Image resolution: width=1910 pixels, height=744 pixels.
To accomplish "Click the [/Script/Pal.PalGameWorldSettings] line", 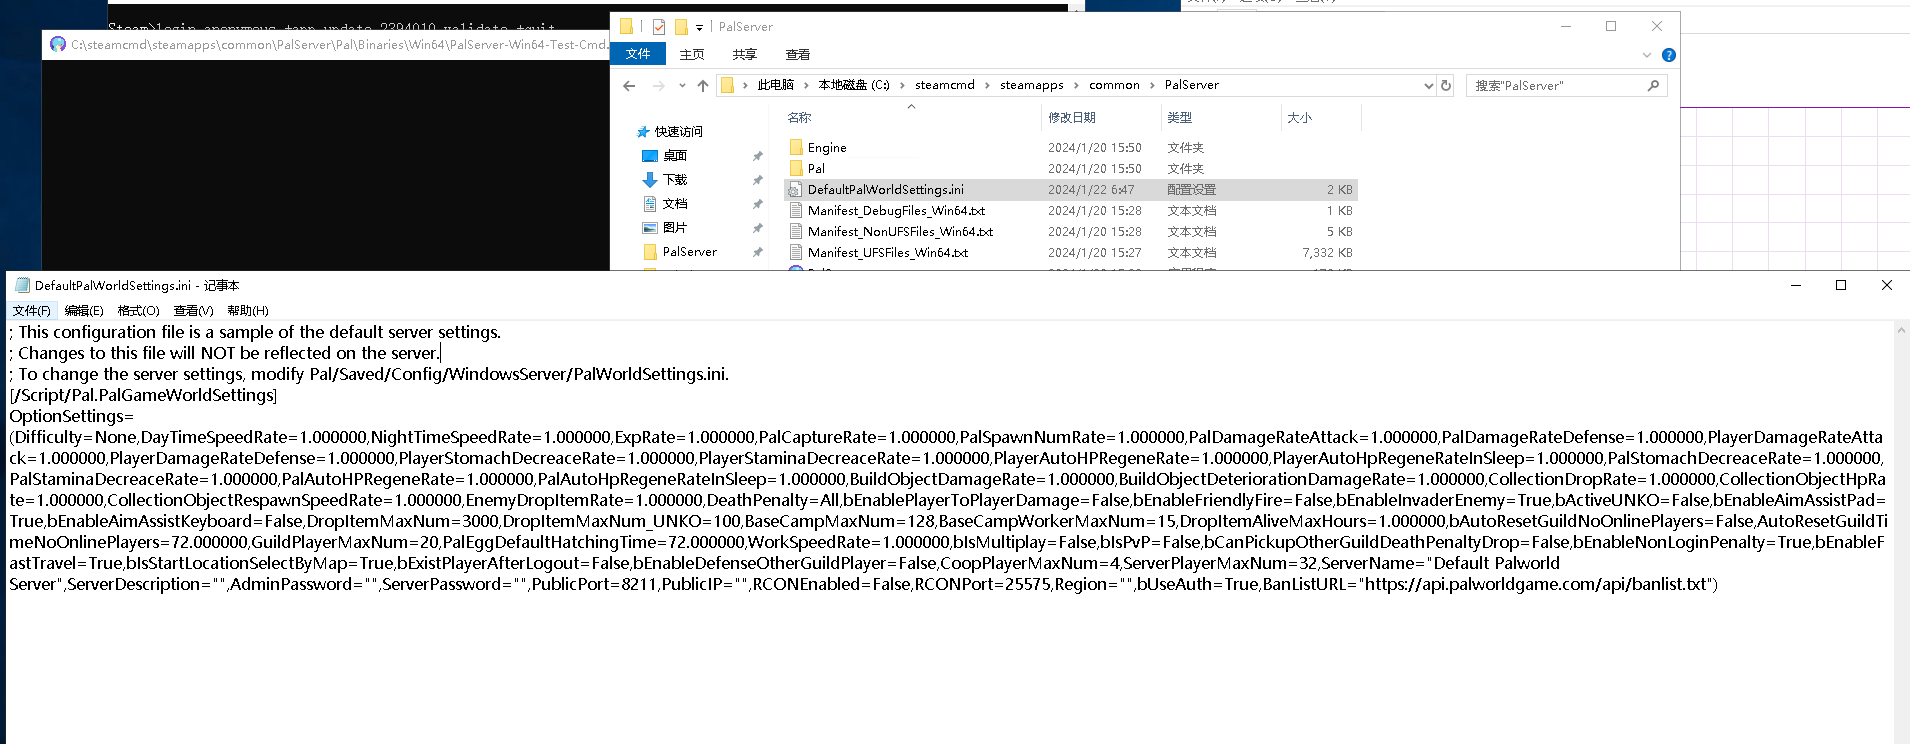I will pyautogui.click(x=143, y=395).
